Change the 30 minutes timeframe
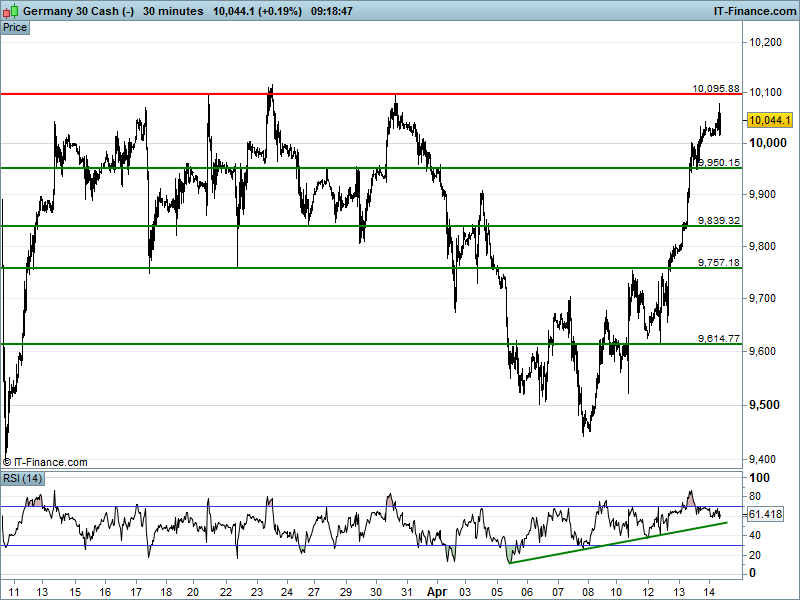This screenshot has height=600, width=800. click(x=173, y=11)
